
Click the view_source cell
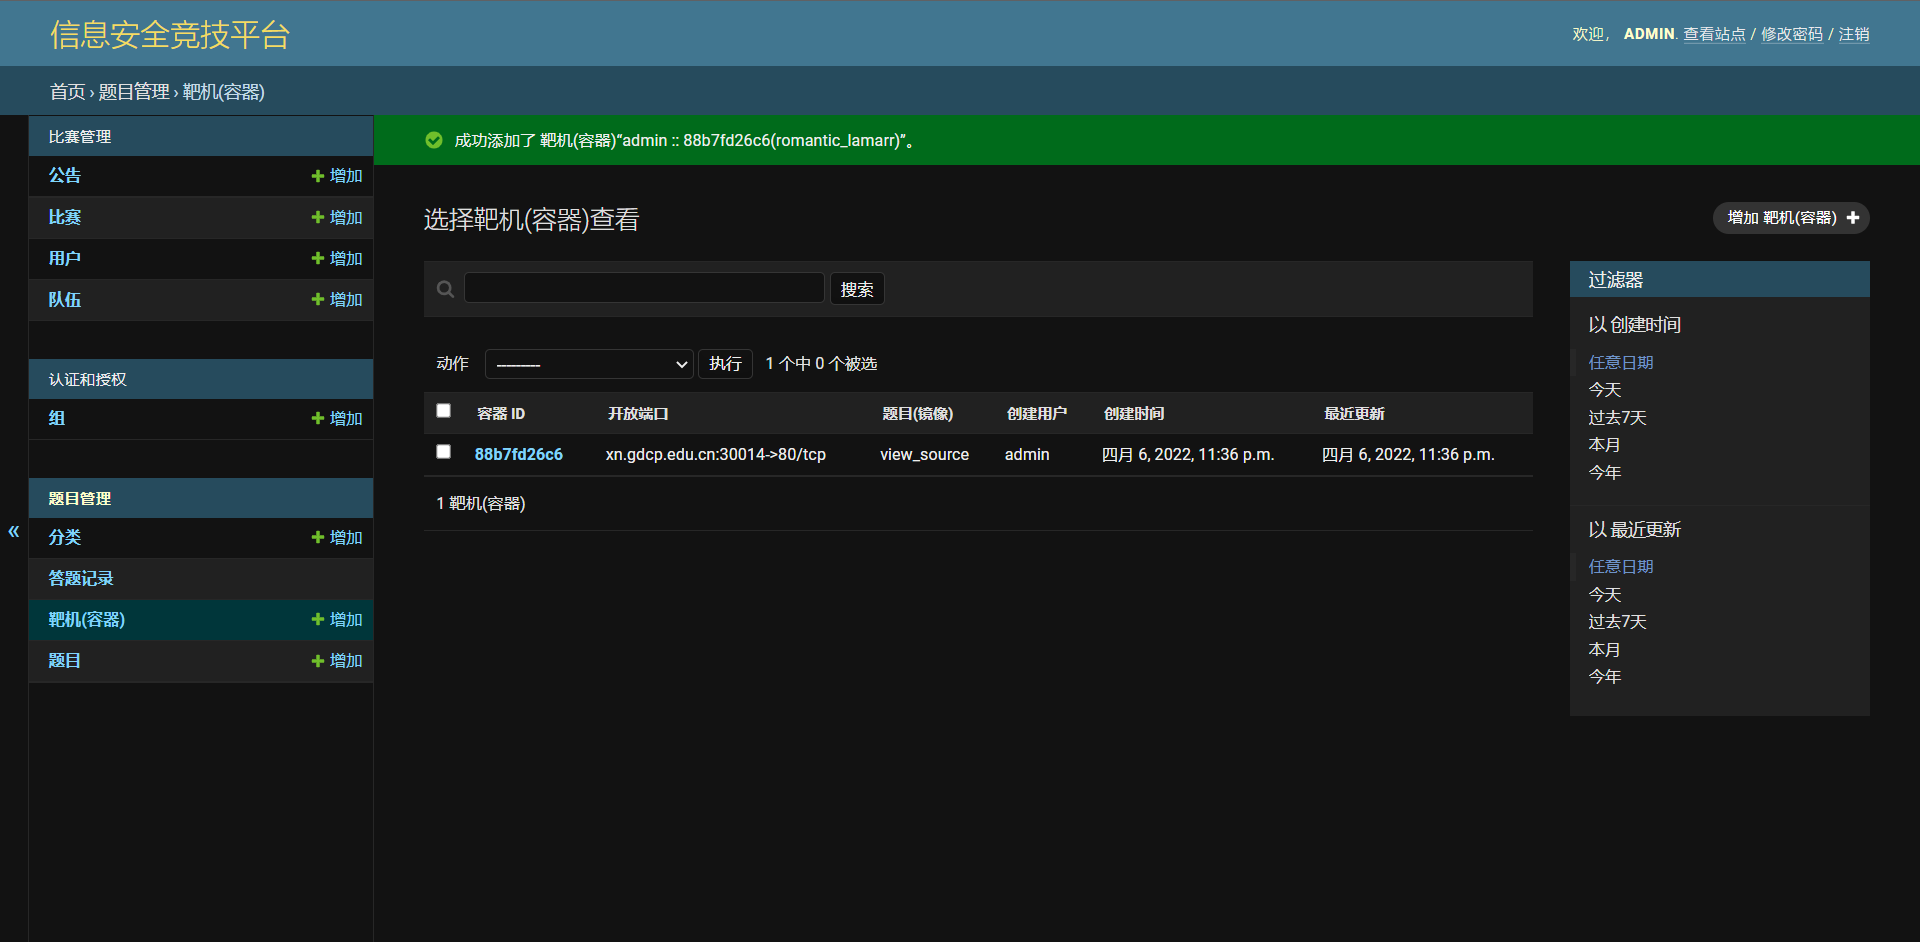[925, 455]
